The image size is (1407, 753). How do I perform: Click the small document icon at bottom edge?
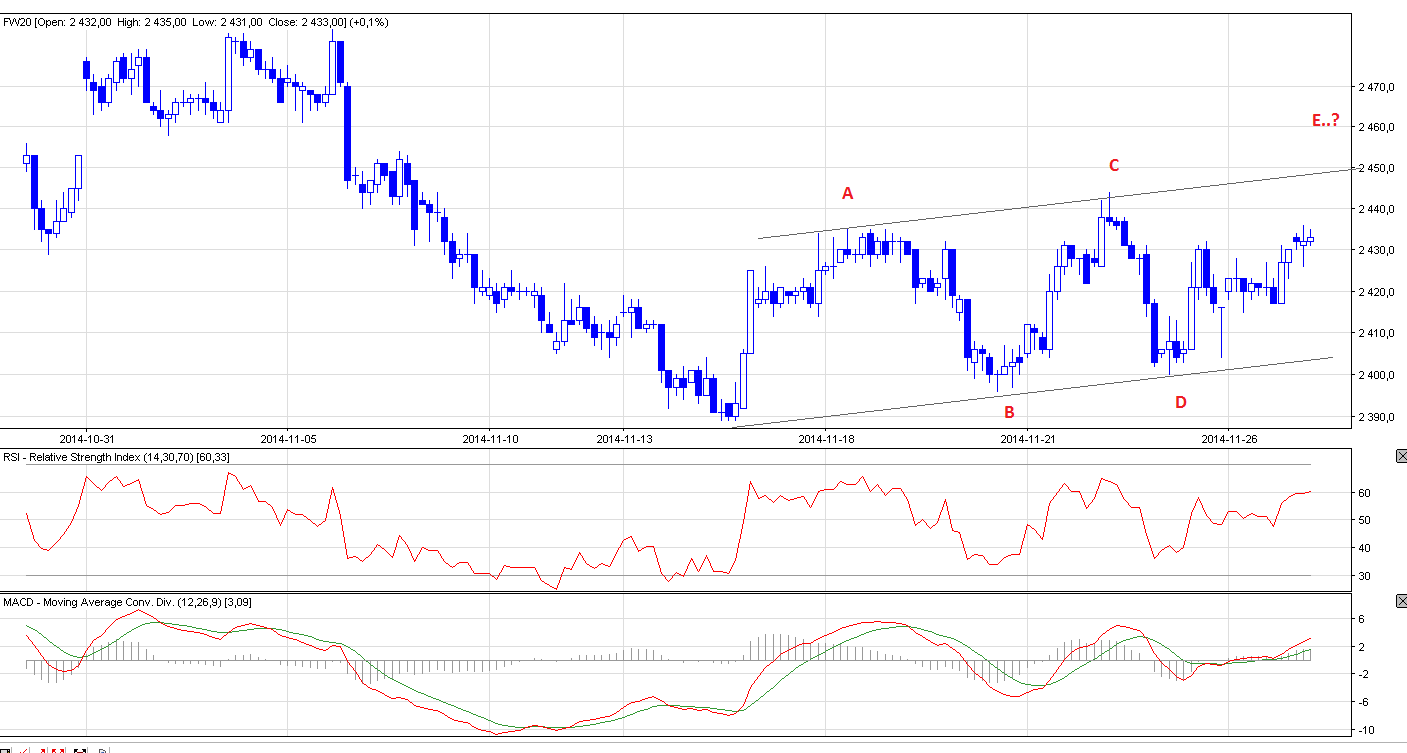tap(103, 750)
